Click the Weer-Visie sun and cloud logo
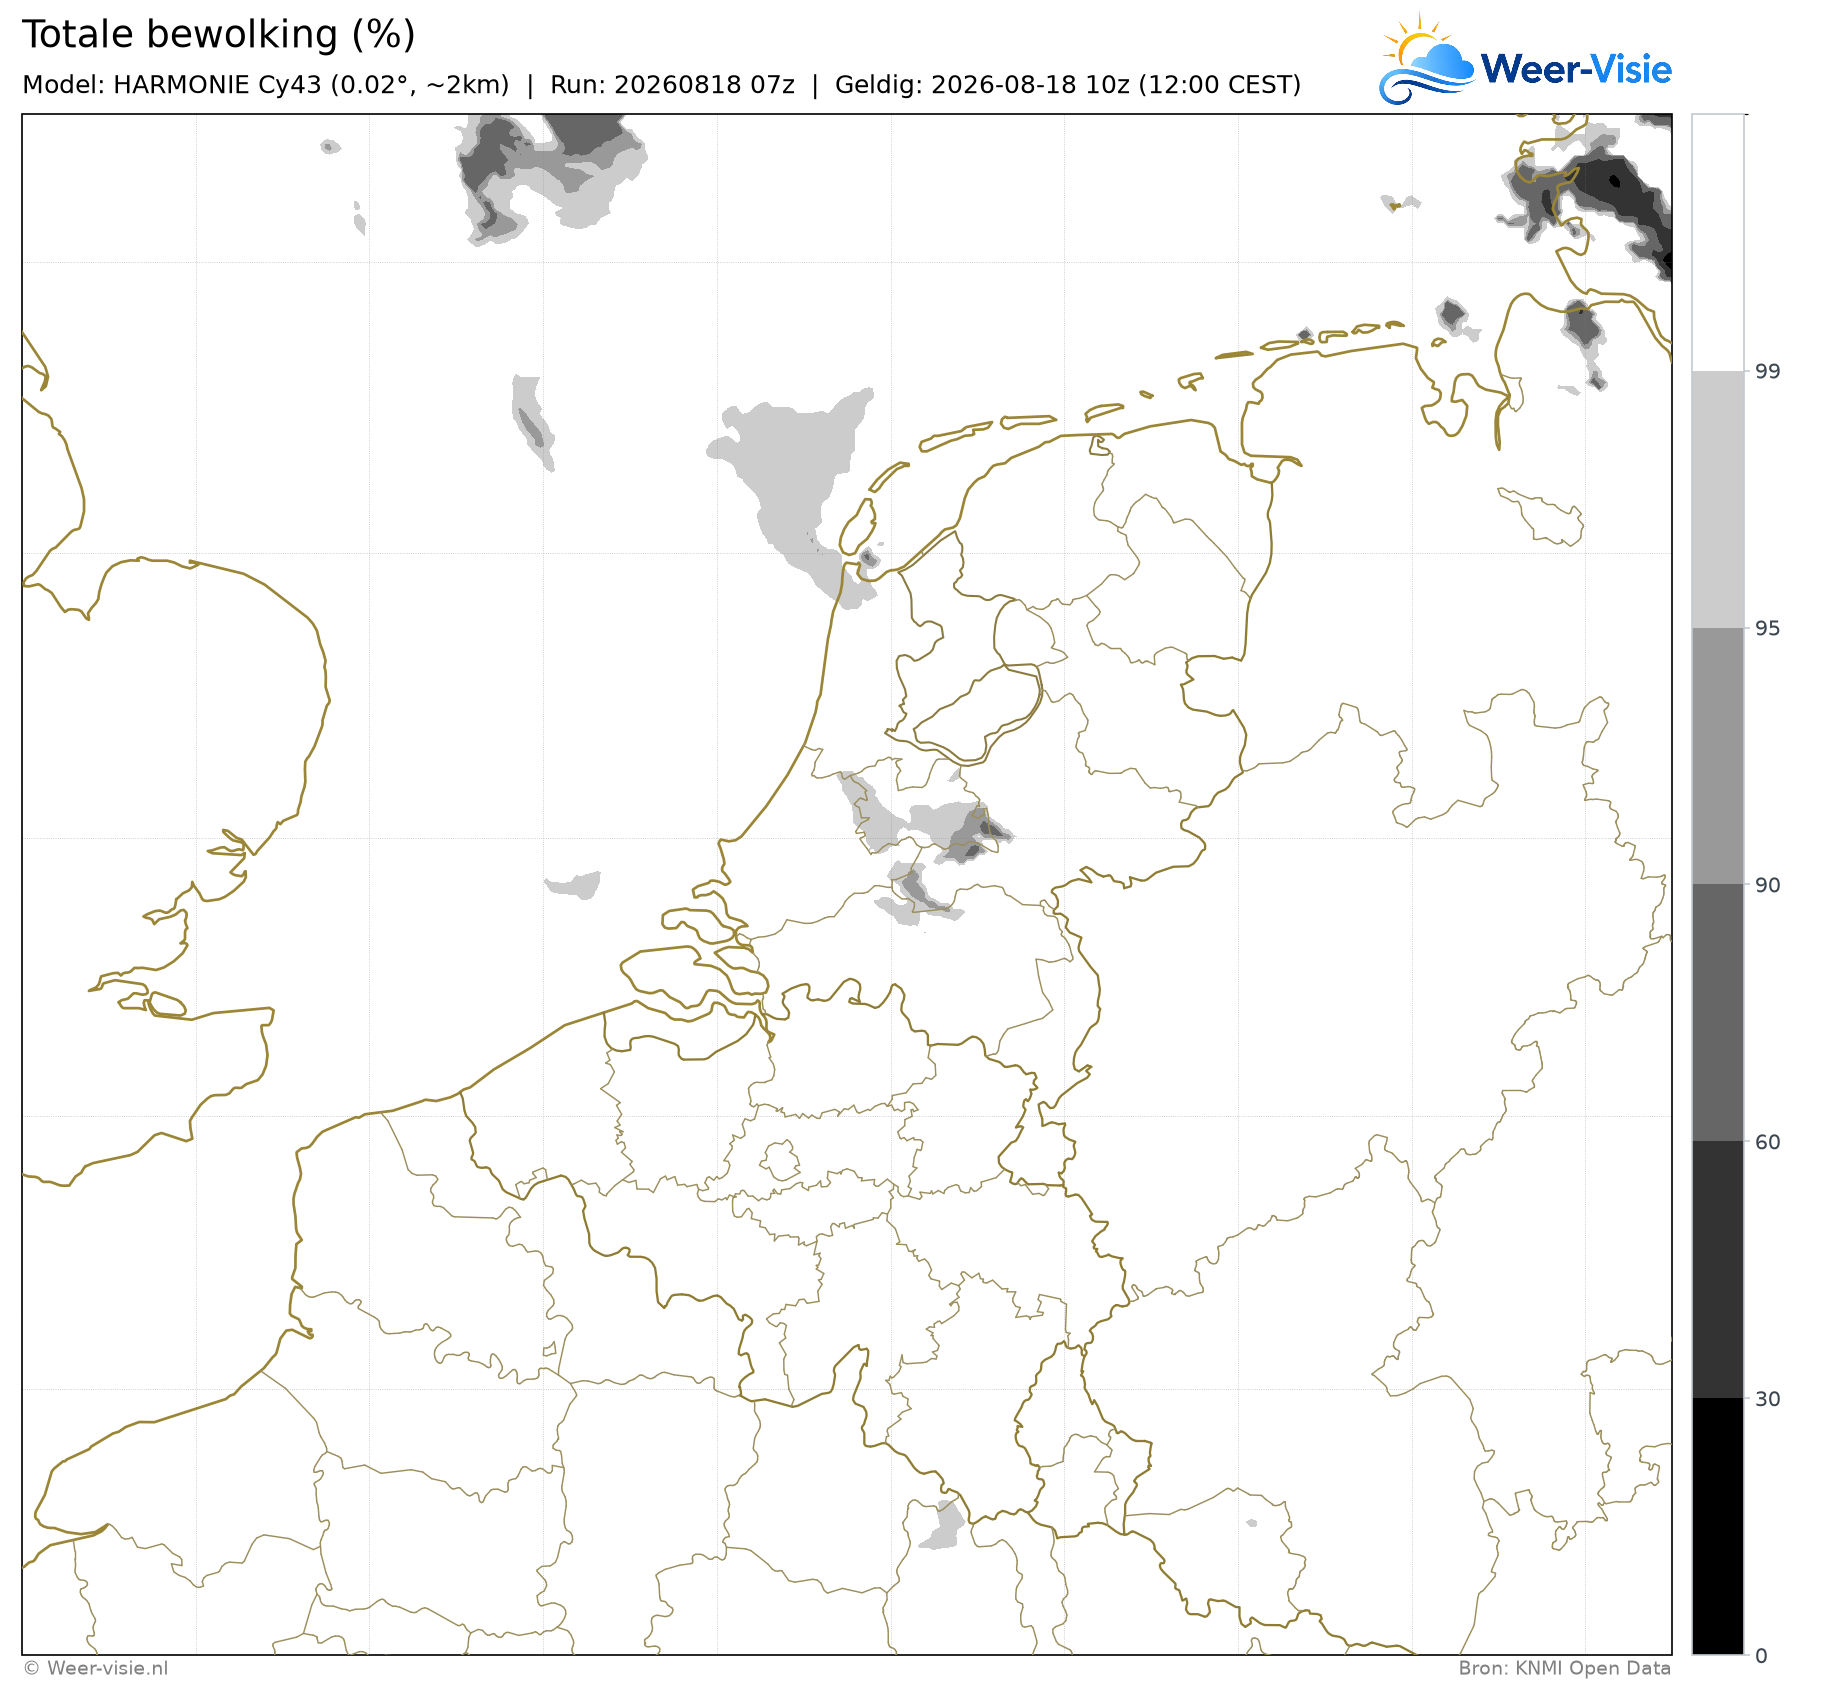1824x1681 pixels. coord(1426,60)
